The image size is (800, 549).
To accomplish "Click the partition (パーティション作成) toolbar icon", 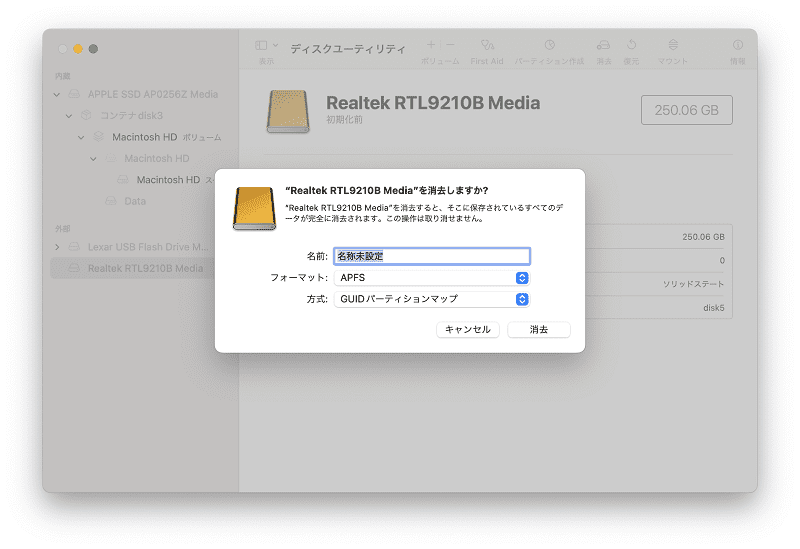I will click(549, 45).
